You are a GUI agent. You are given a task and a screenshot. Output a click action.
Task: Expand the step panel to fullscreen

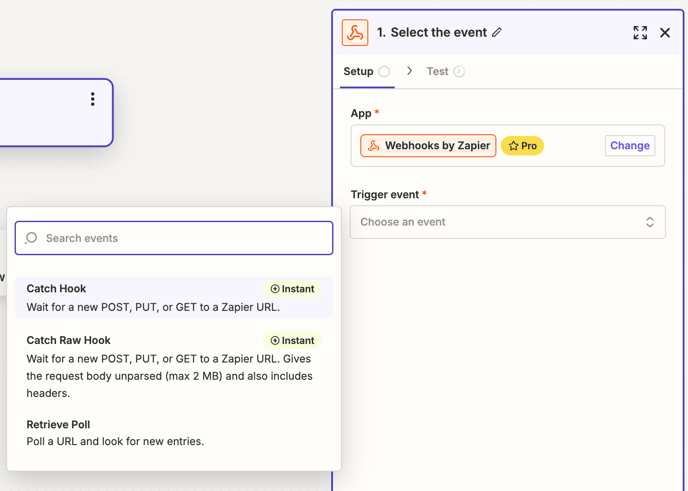coord(640,32)
